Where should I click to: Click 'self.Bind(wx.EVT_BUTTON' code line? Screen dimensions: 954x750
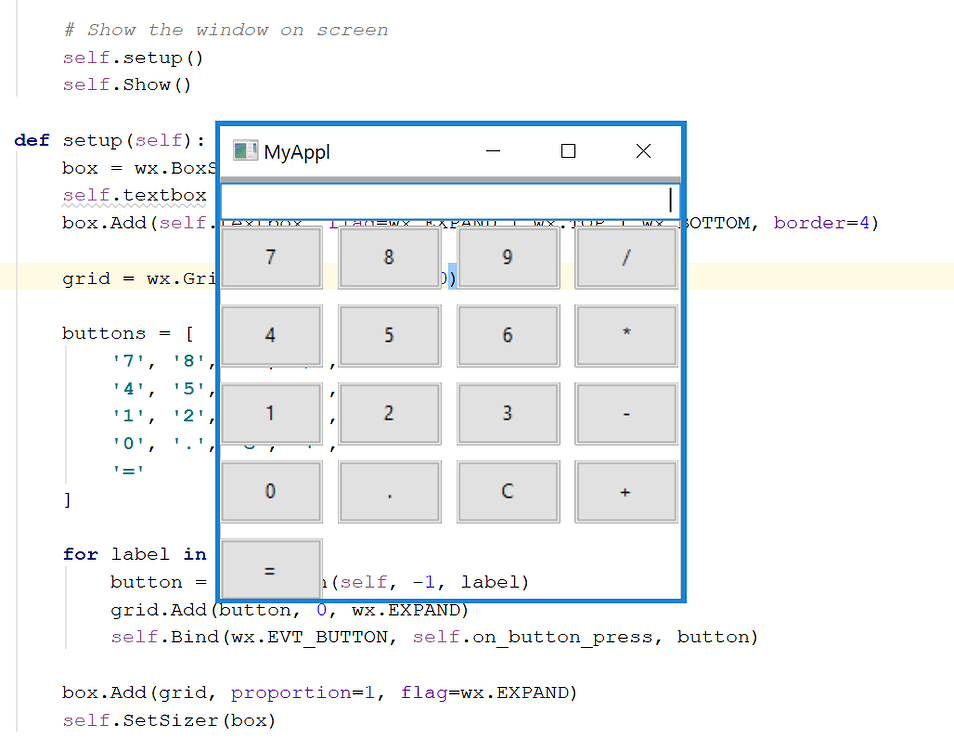pos(434,637)
